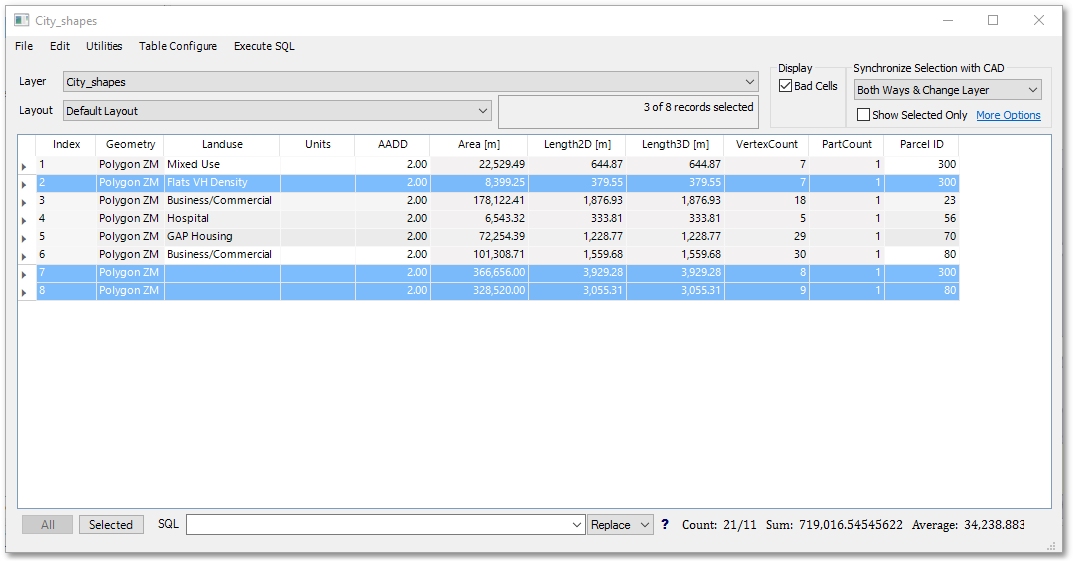Toggle the Bad Cells checkbox

click(x=786, y=86)
